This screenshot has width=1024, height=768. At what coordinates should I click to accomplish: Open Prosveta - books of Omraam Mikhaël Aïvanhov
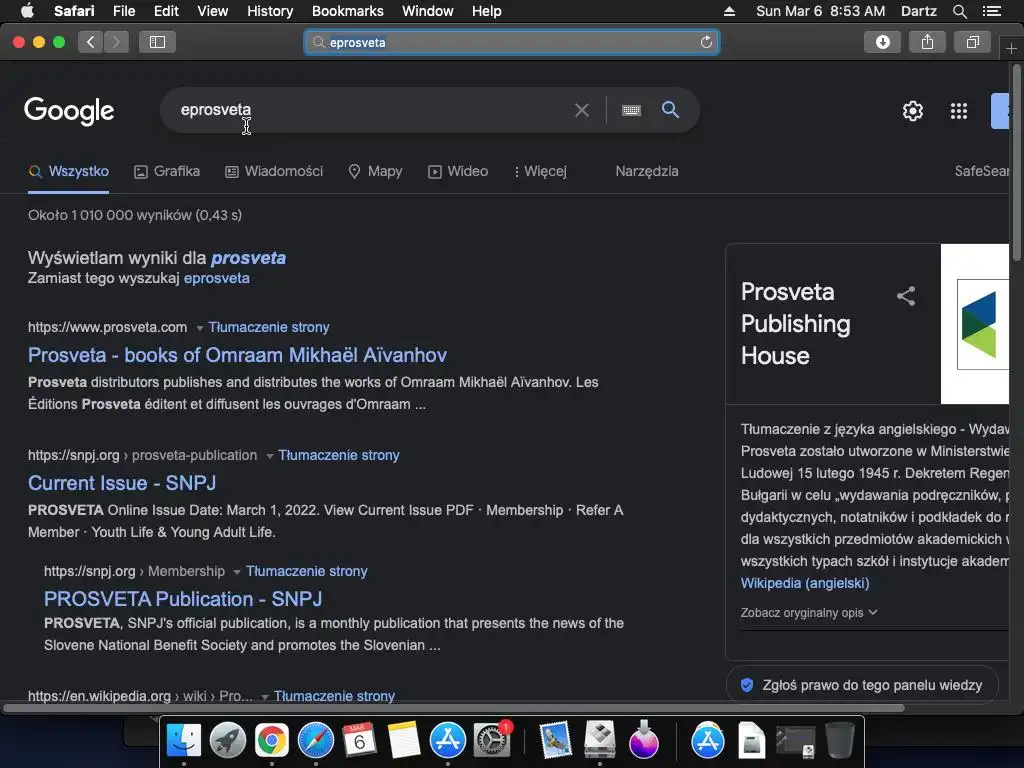(237, 355)
